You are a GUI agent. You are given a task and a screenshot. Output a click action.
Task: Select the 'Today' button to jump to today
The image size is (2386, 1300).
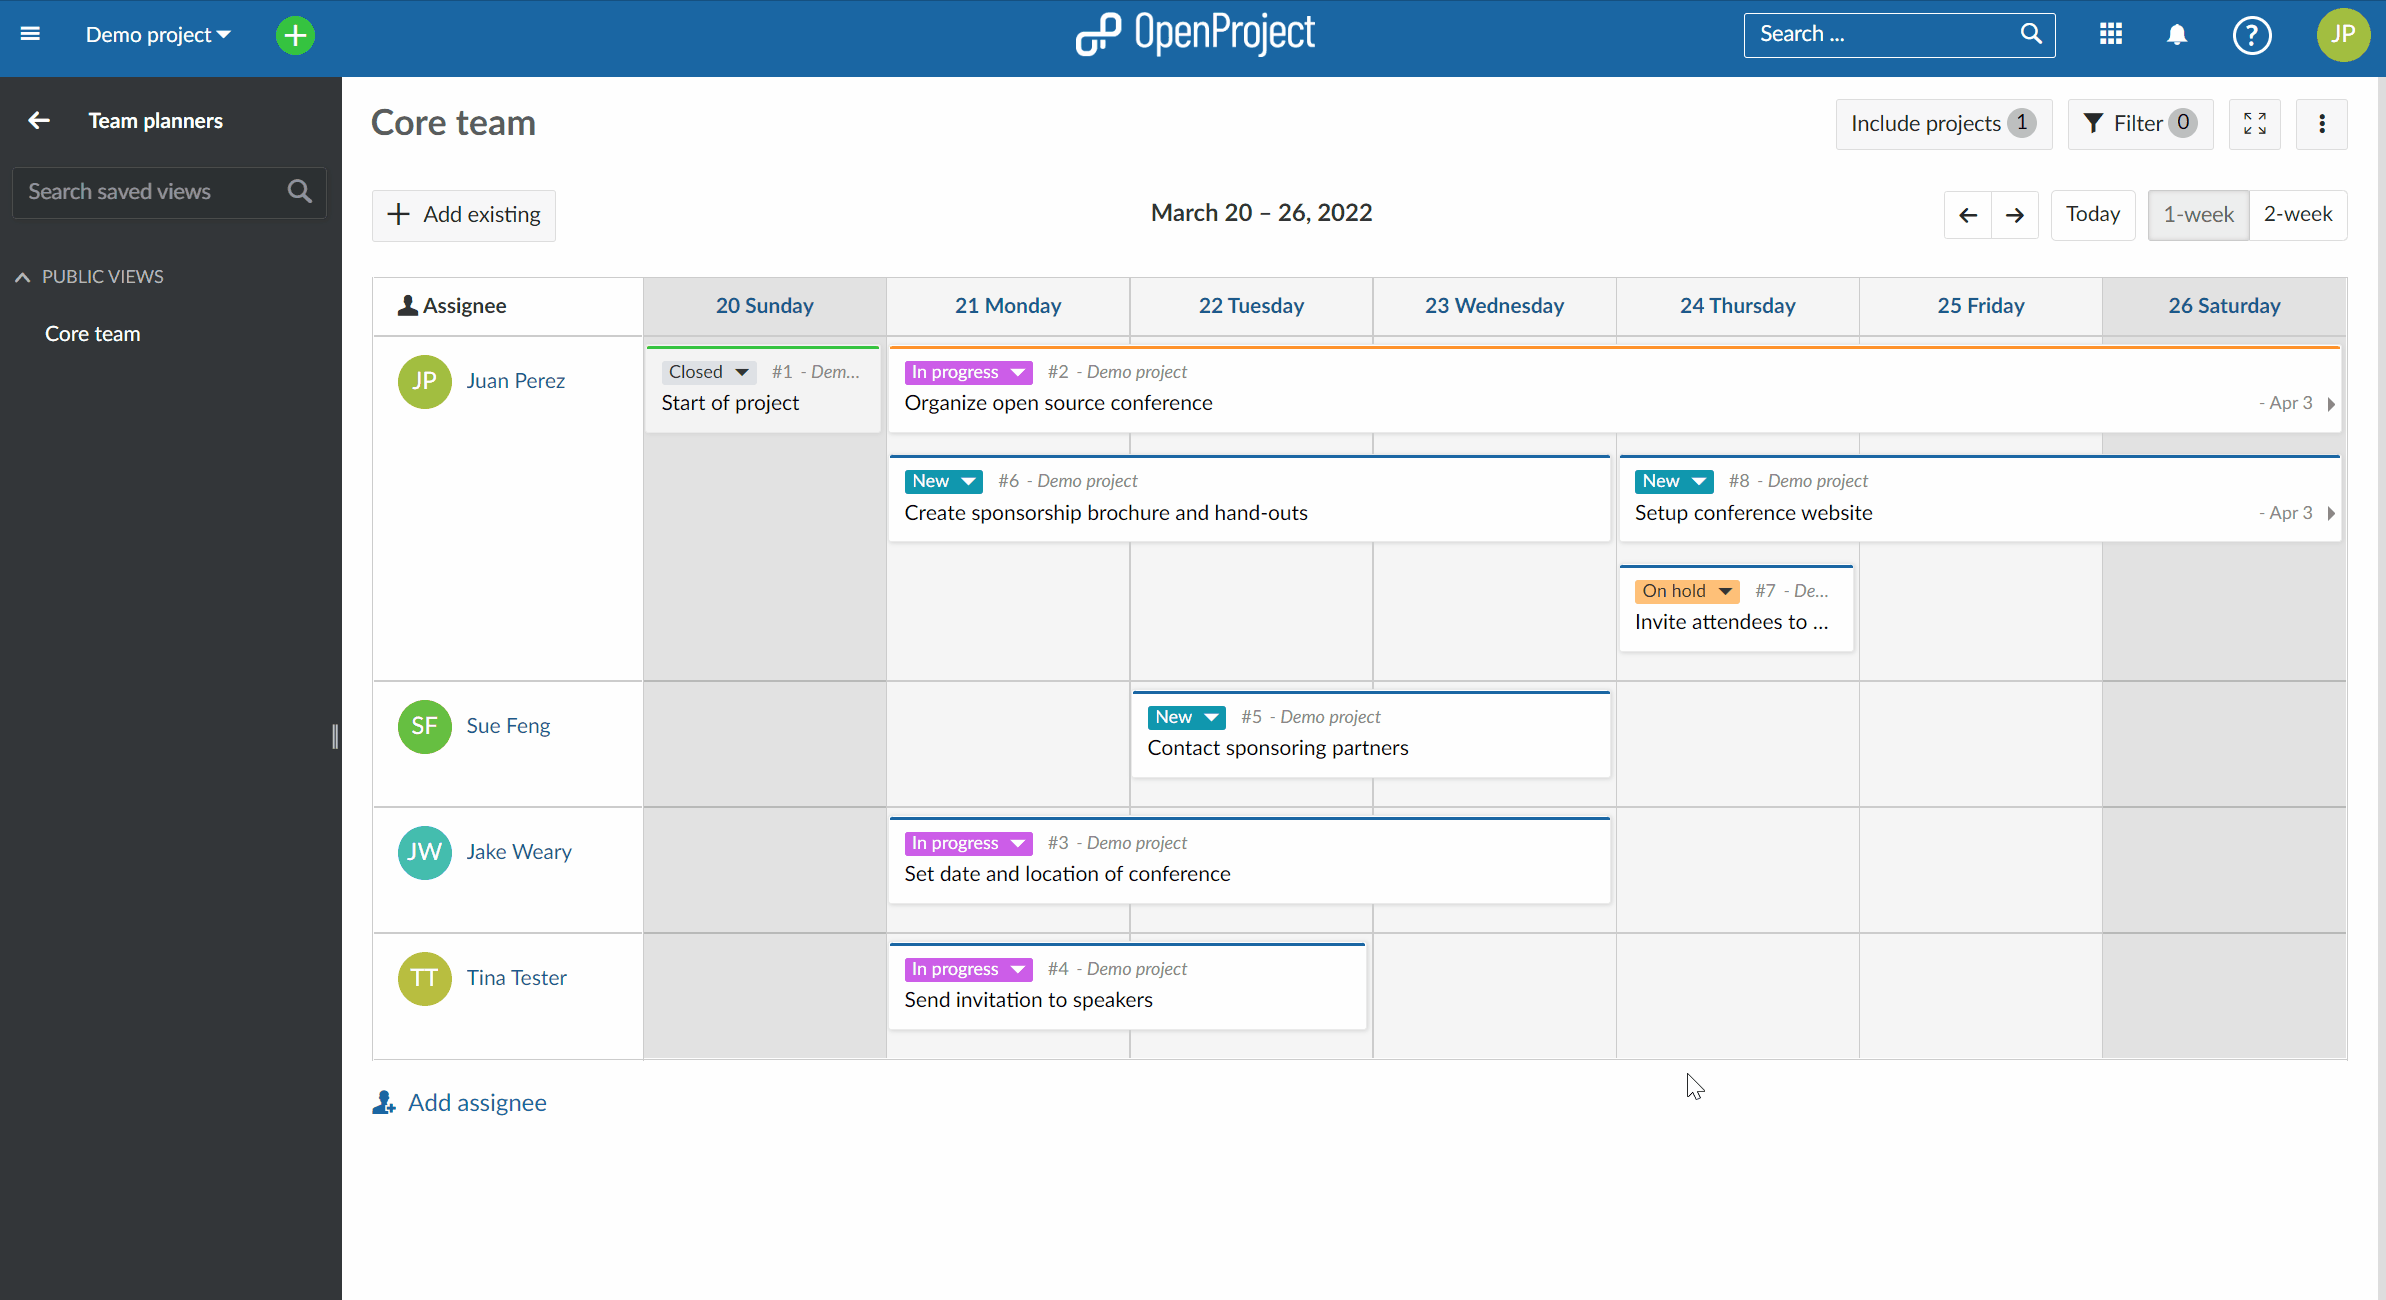(x=2092, y=213)
